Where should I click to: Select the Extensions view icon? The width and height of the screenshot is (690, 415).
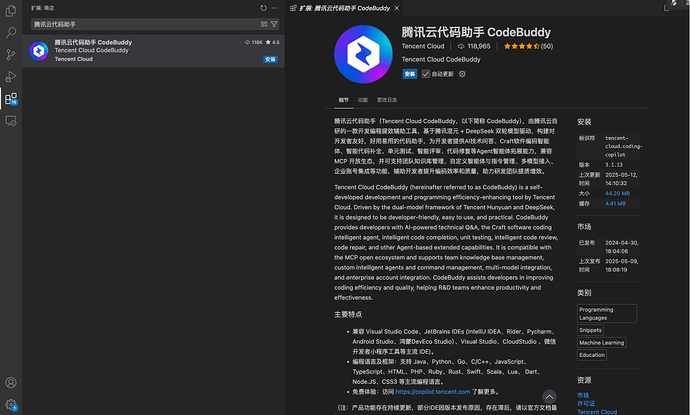[11, 99]
